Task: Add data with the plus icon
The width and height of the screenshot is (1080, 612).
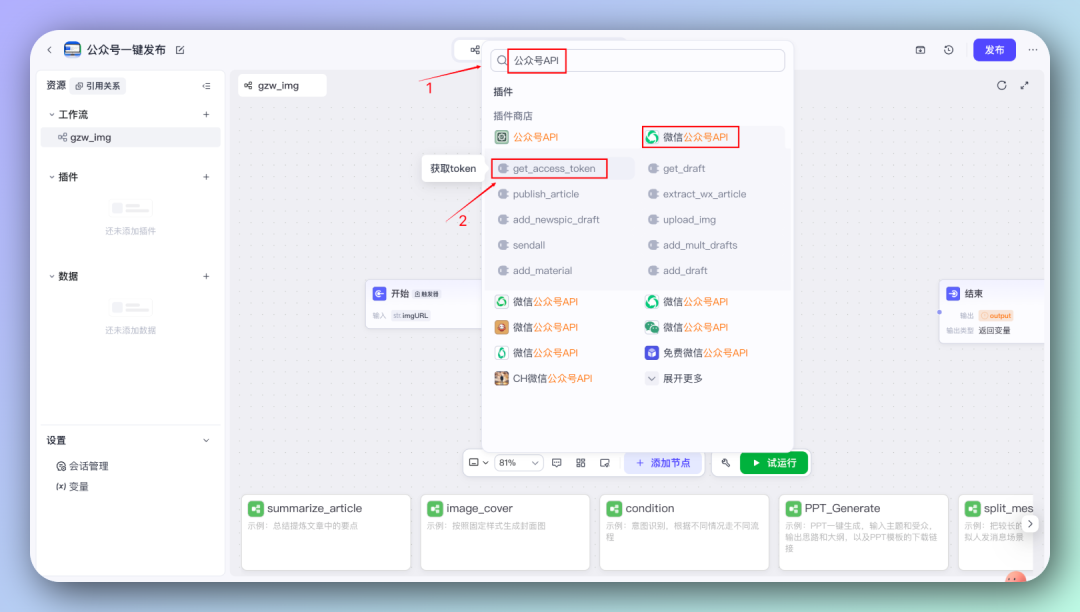Action: click(x=206, y=276)
